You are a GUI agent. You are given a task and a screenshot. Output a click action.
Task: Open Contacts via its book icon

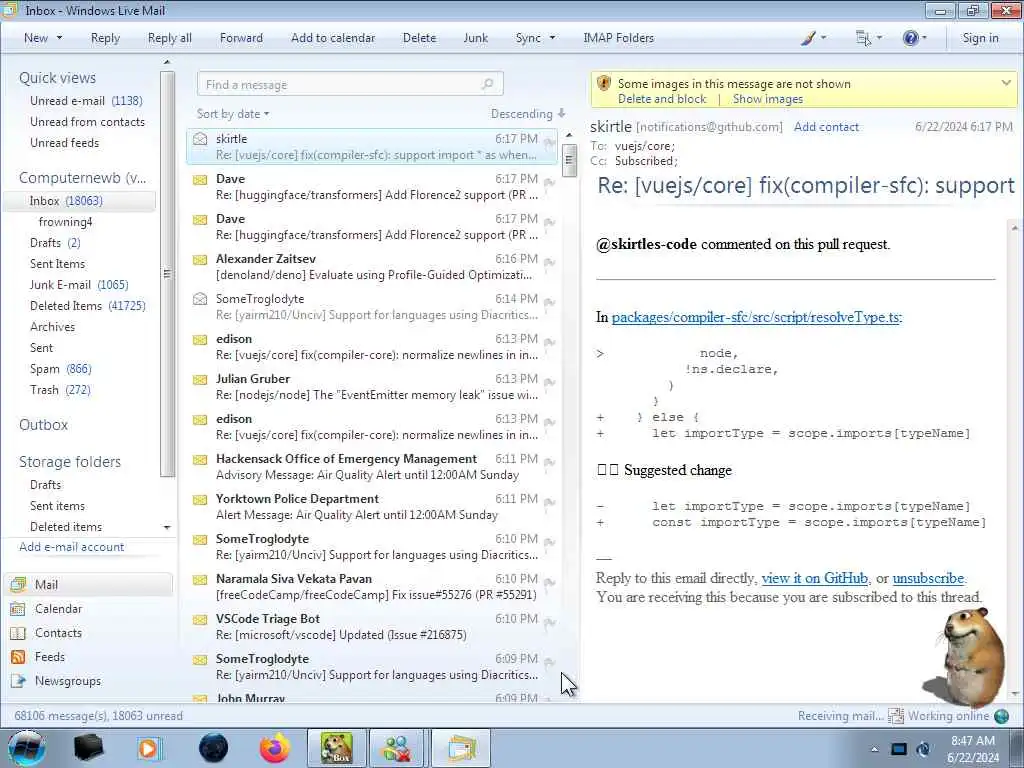[x=18, y=633]
